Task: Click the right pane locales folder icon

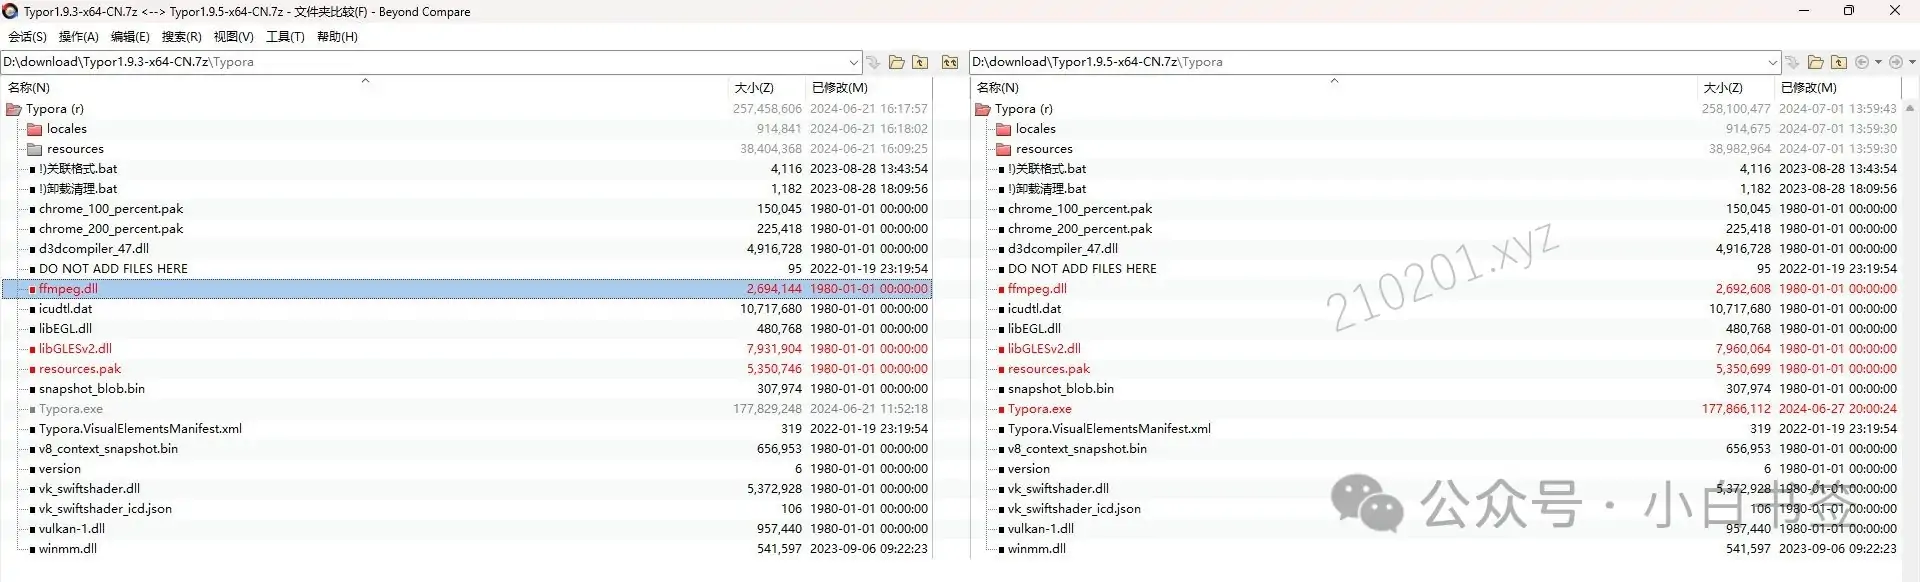Action: (1004, 129)
